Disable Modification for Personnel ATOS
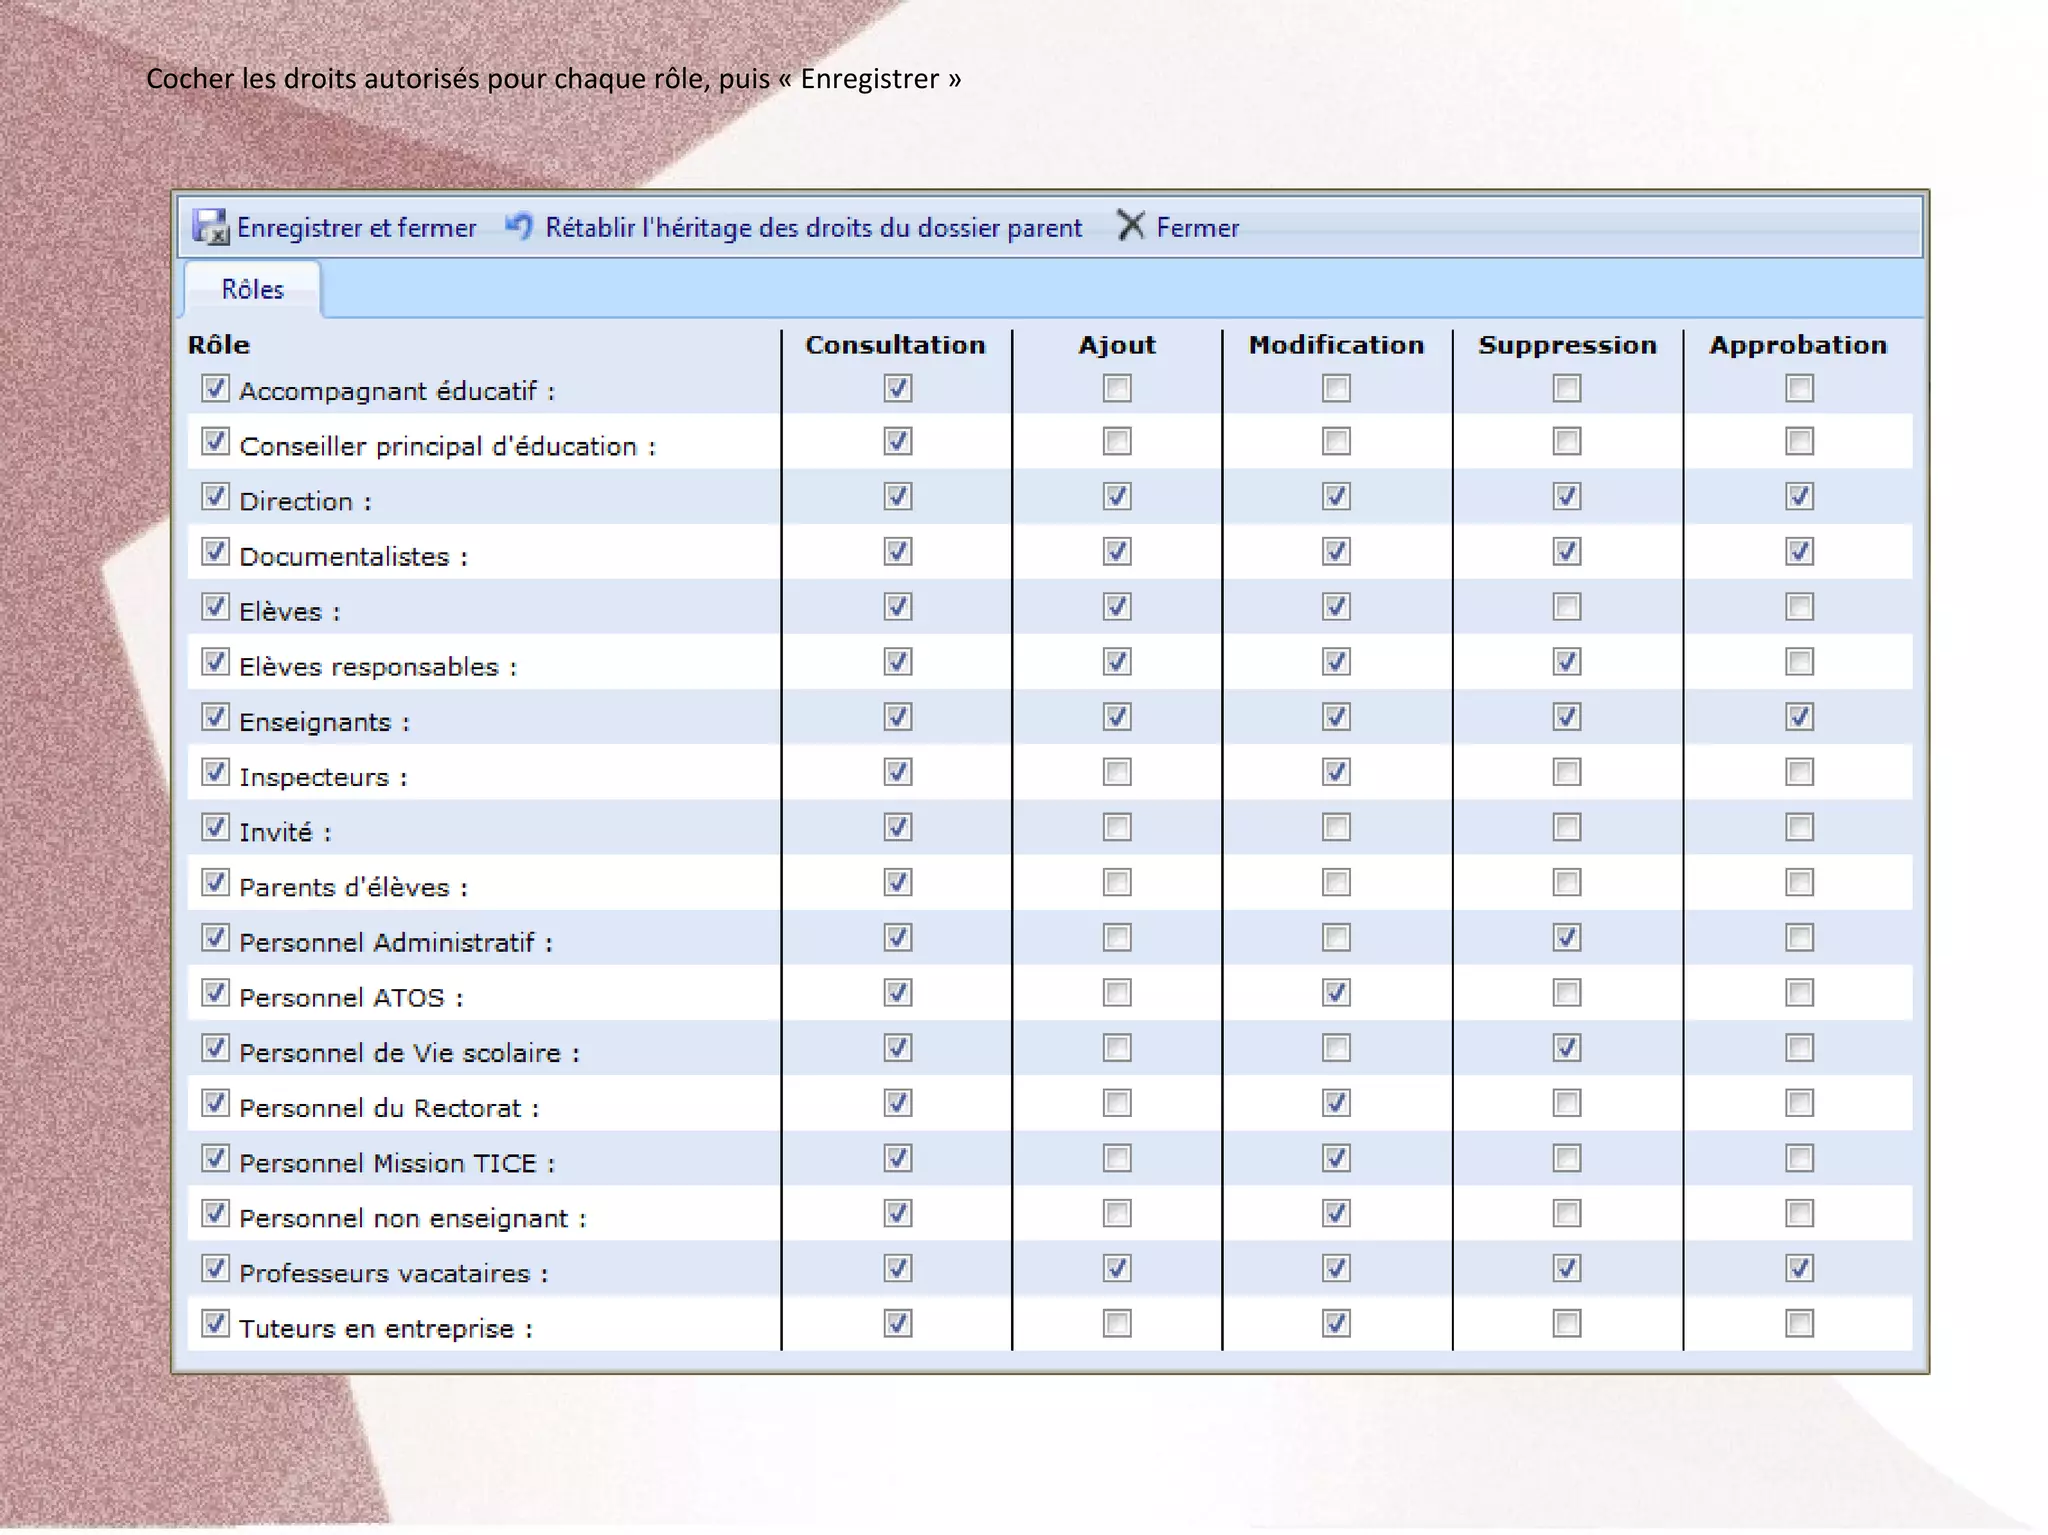This screenshot has width=2048, height=1535. (1336, 993)
